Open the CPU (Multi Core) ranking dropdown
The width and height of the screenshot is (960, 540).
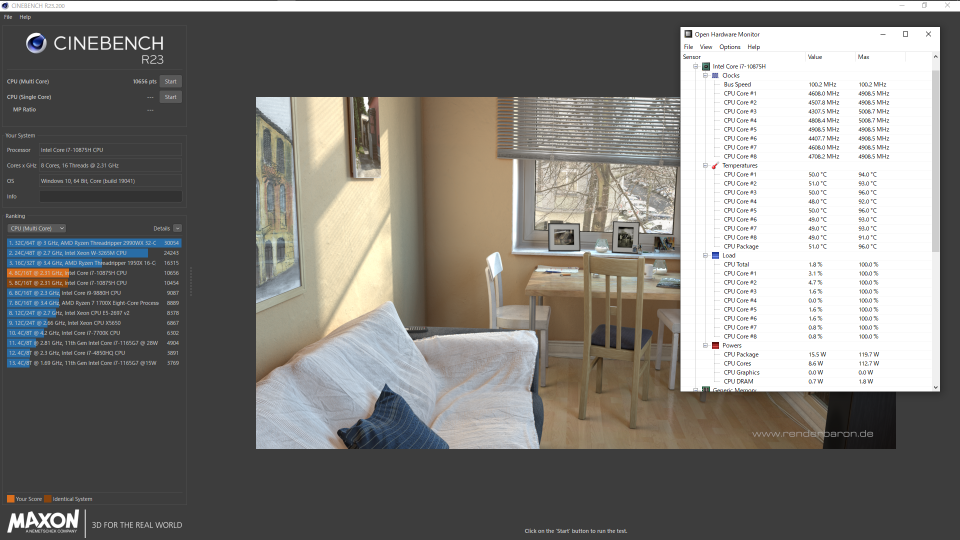37,228
